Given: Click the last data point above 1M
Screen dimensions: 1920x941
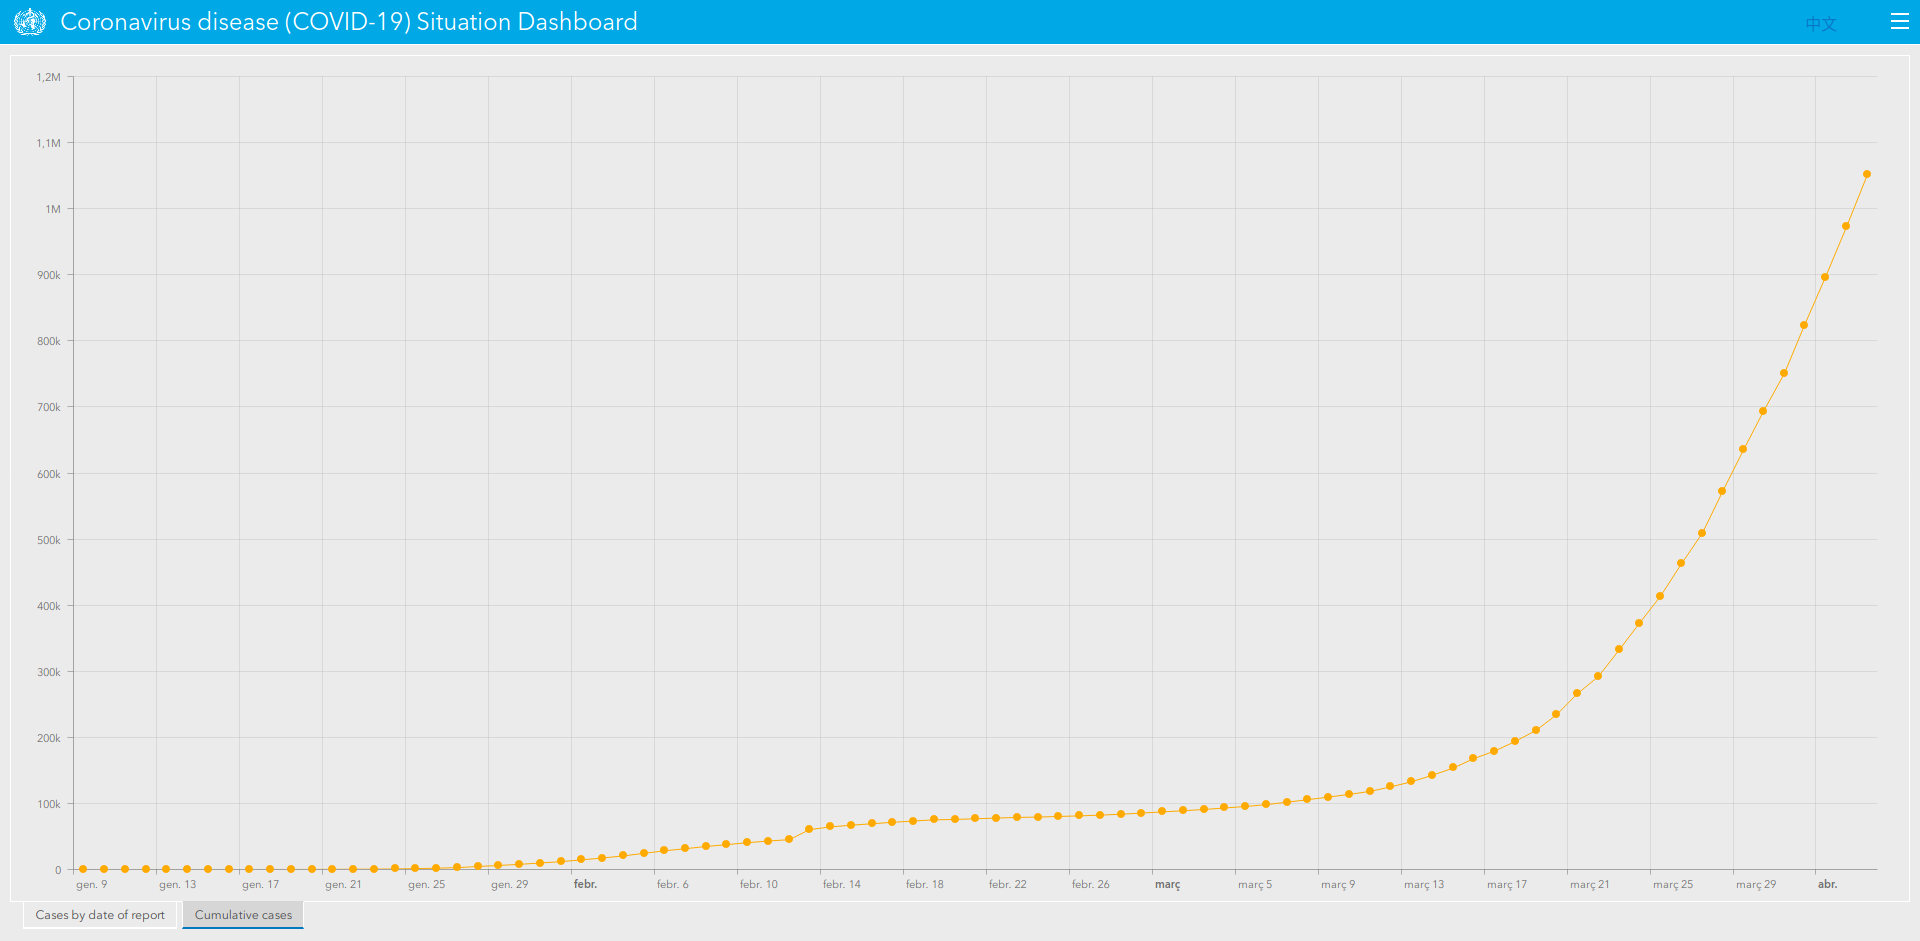Looking at the screenshot, I should [1866, 174].
